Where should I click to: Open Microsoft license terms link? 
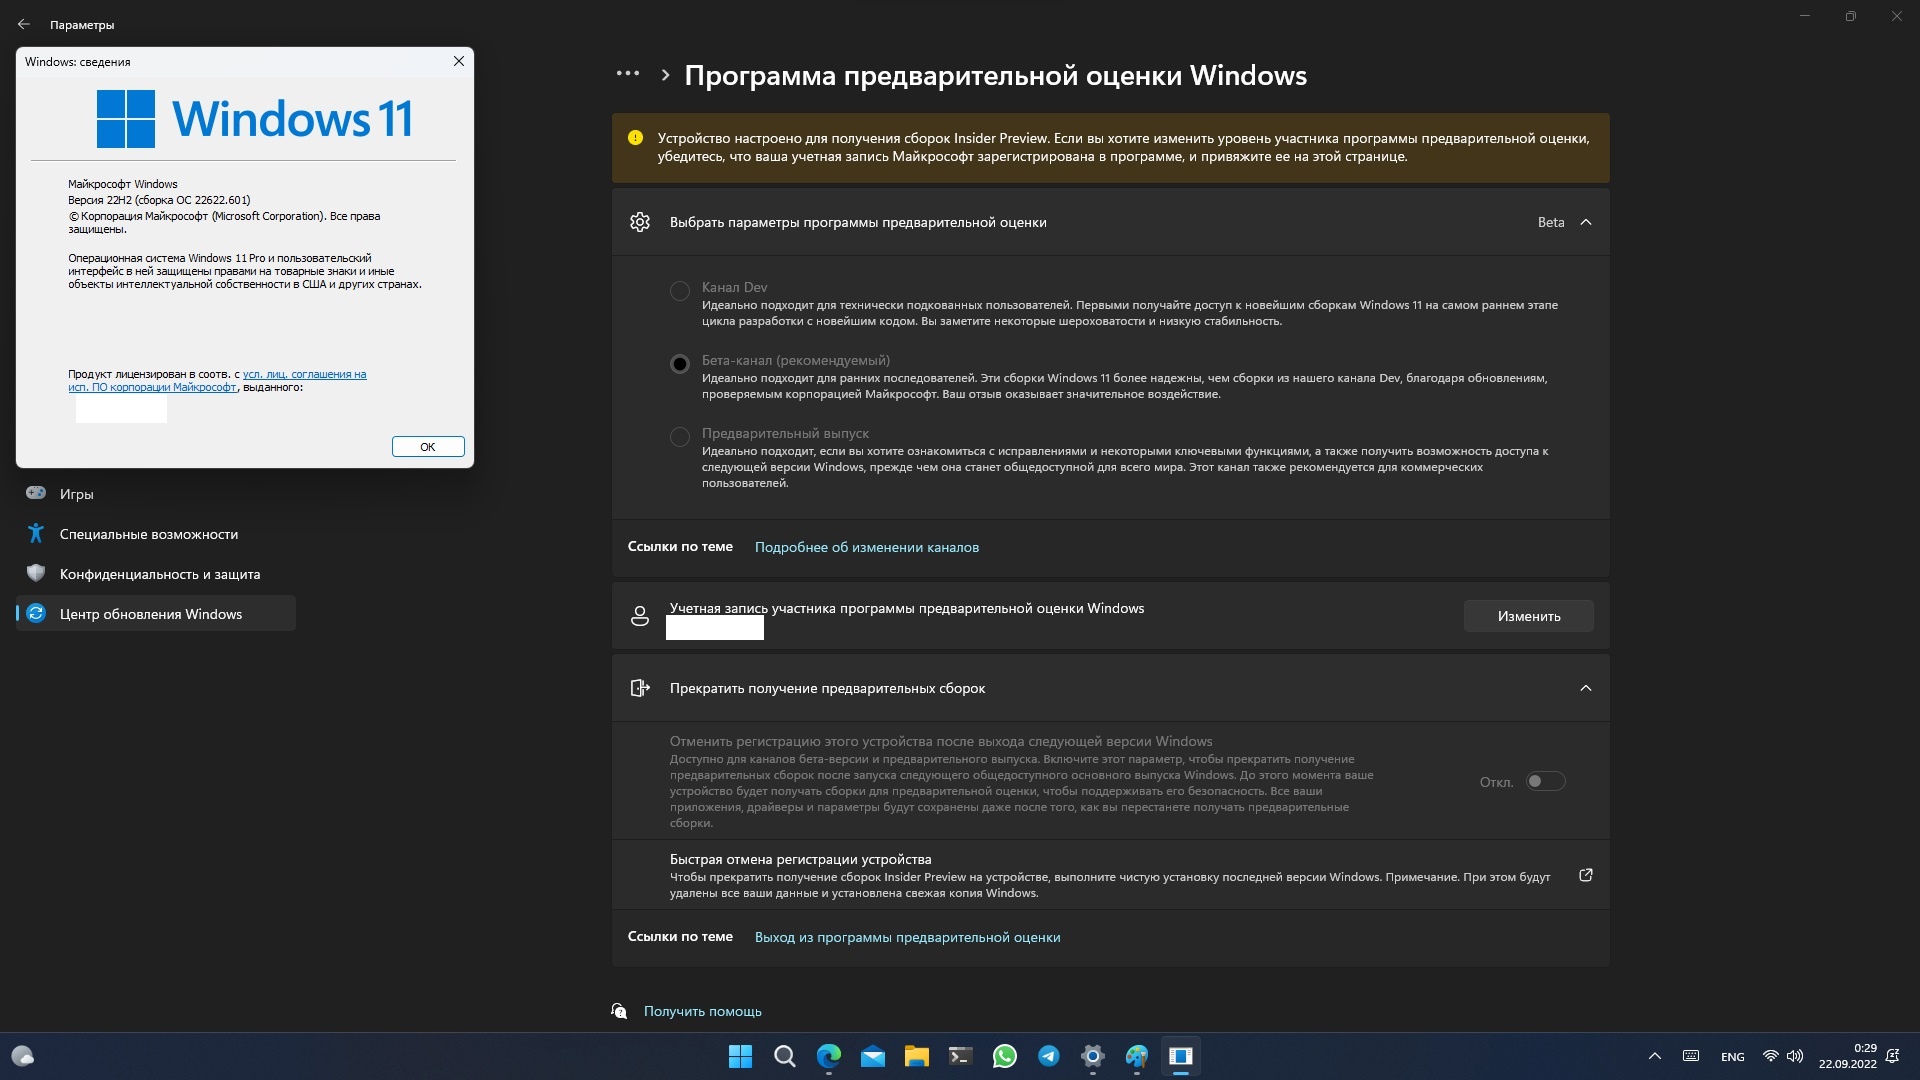pos(217,381)
